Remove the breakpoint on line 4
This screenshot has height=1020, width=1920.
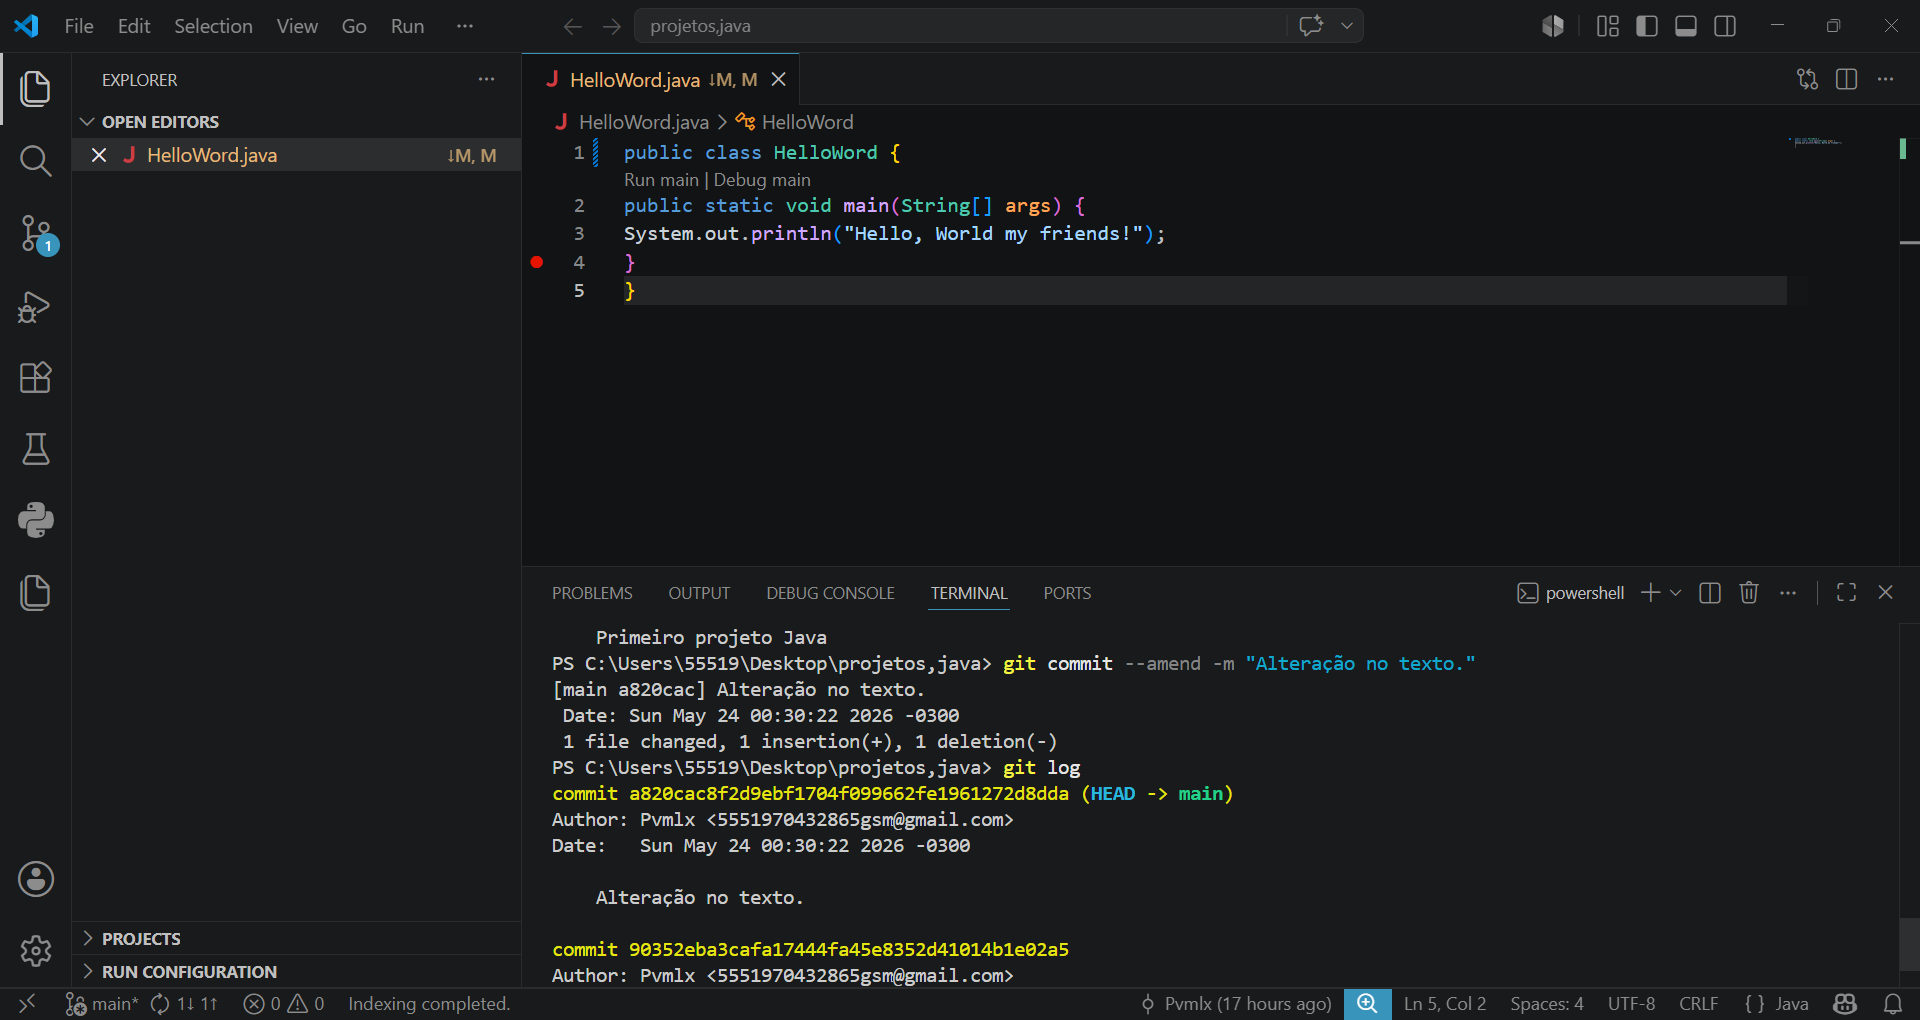pyautogui.click(x=537, y=262)
